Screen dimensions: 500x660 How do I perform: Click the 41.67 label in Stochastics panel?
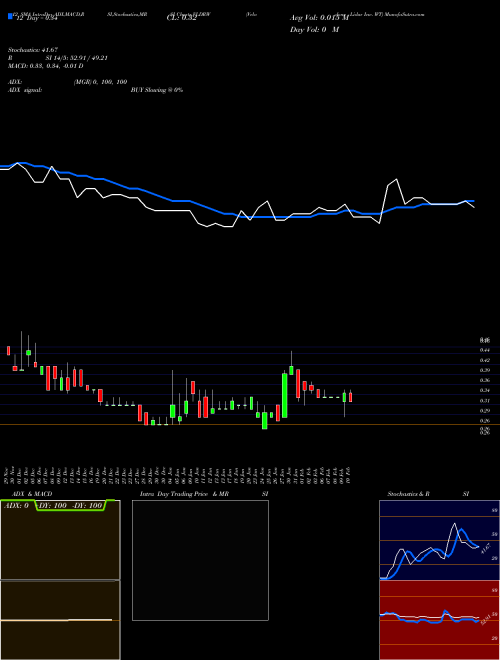coord(485,549)
